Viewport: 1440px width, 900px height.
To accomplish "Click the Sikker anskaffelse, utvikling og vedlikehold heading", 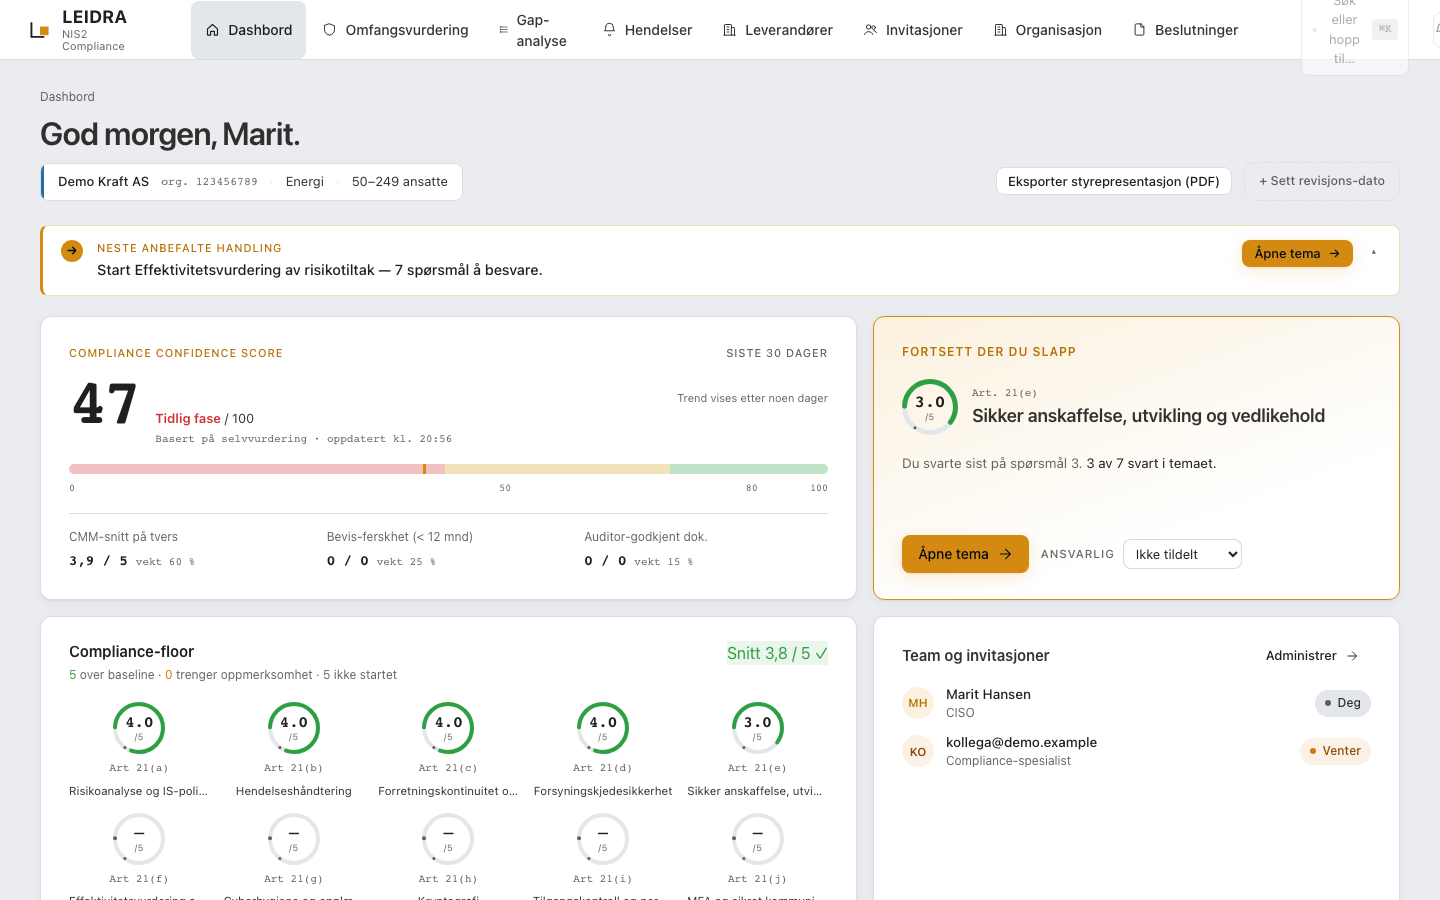I will click(x=1148, y=416).
